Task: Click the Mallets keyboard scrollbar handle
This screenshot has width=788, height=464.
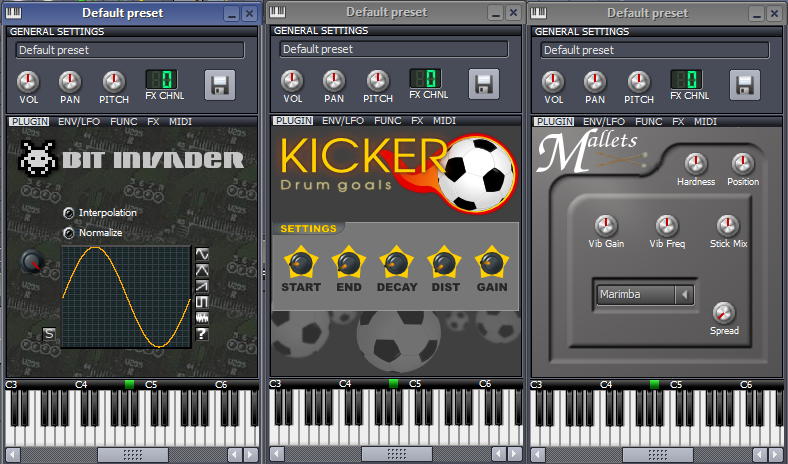Action: (x=657, y=454)
